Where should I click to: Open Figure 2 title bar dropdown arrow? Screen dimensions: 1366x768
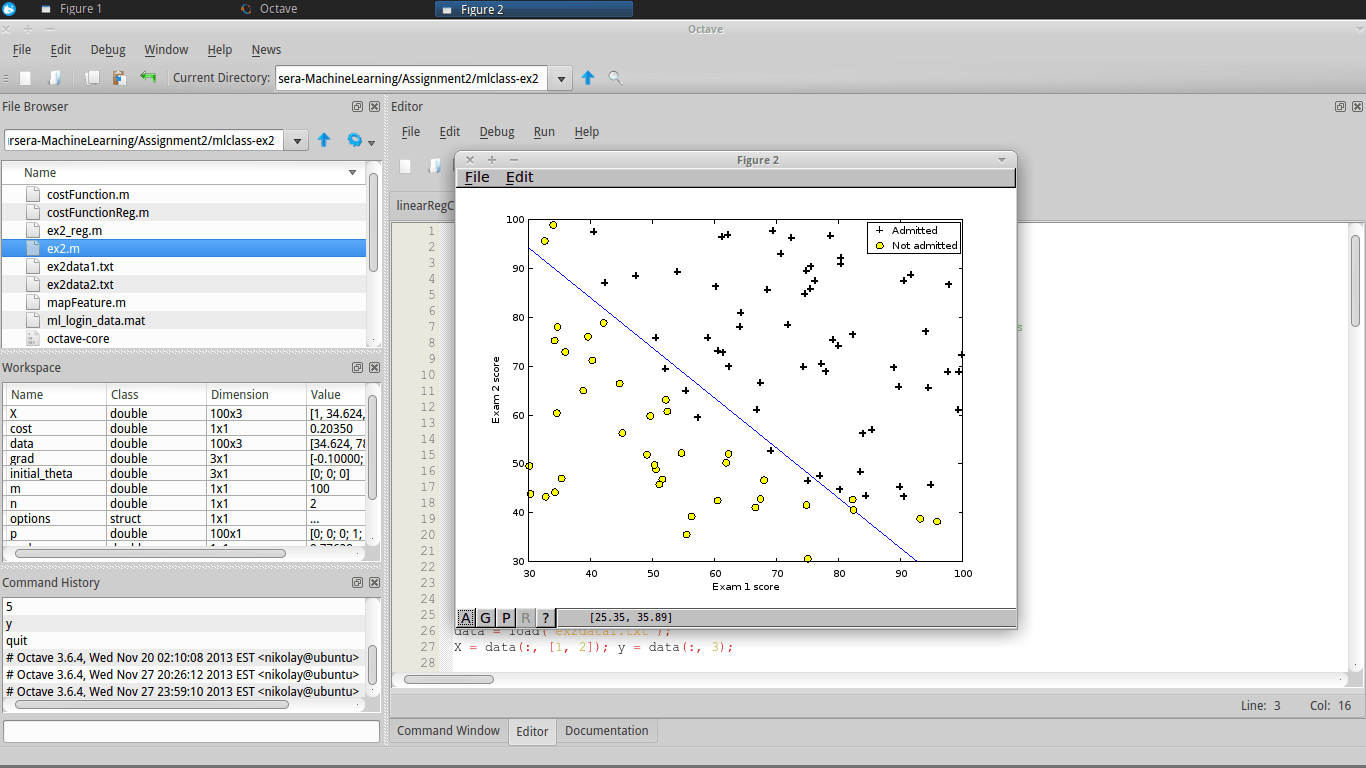point(1002,160)
